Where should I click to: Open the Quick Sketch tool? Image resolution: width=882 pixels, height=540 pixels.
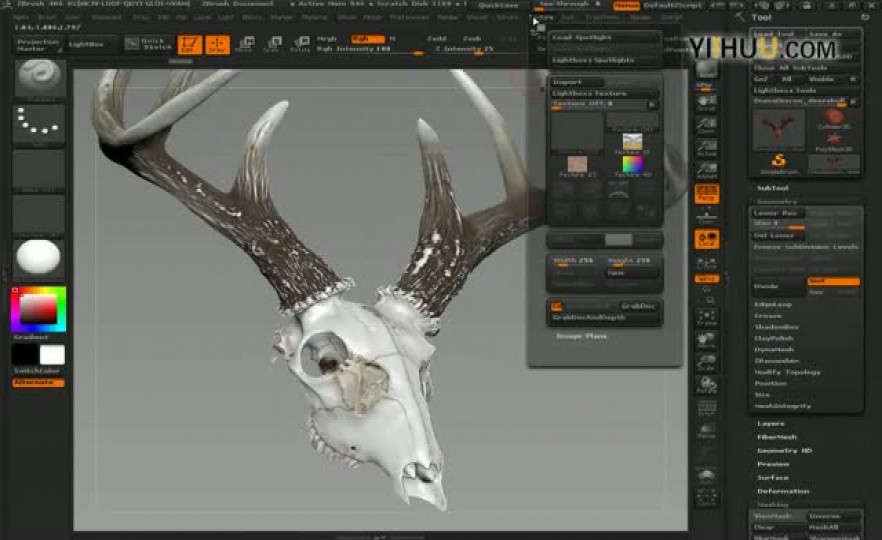coord(148,44)
